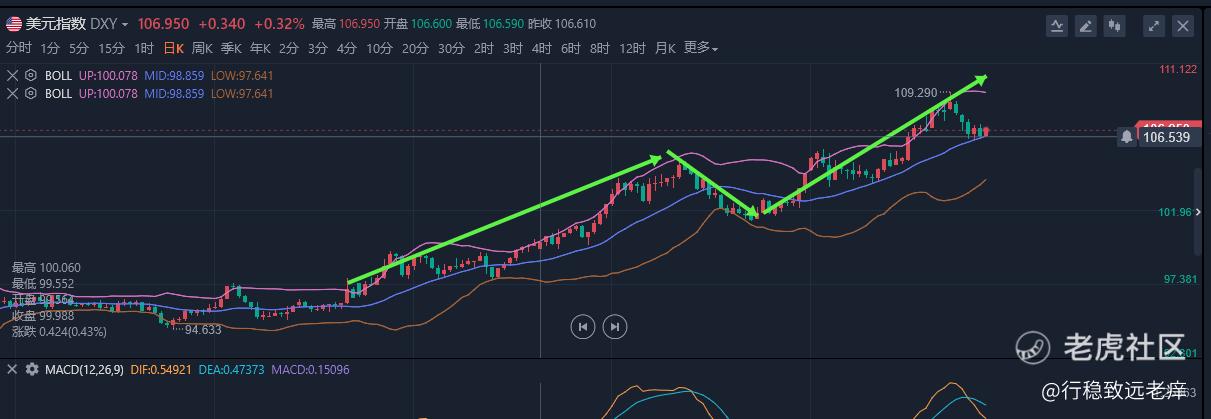Expand chart to fullscreen
The image size is (1211, 419).
tap(1154, 27)
